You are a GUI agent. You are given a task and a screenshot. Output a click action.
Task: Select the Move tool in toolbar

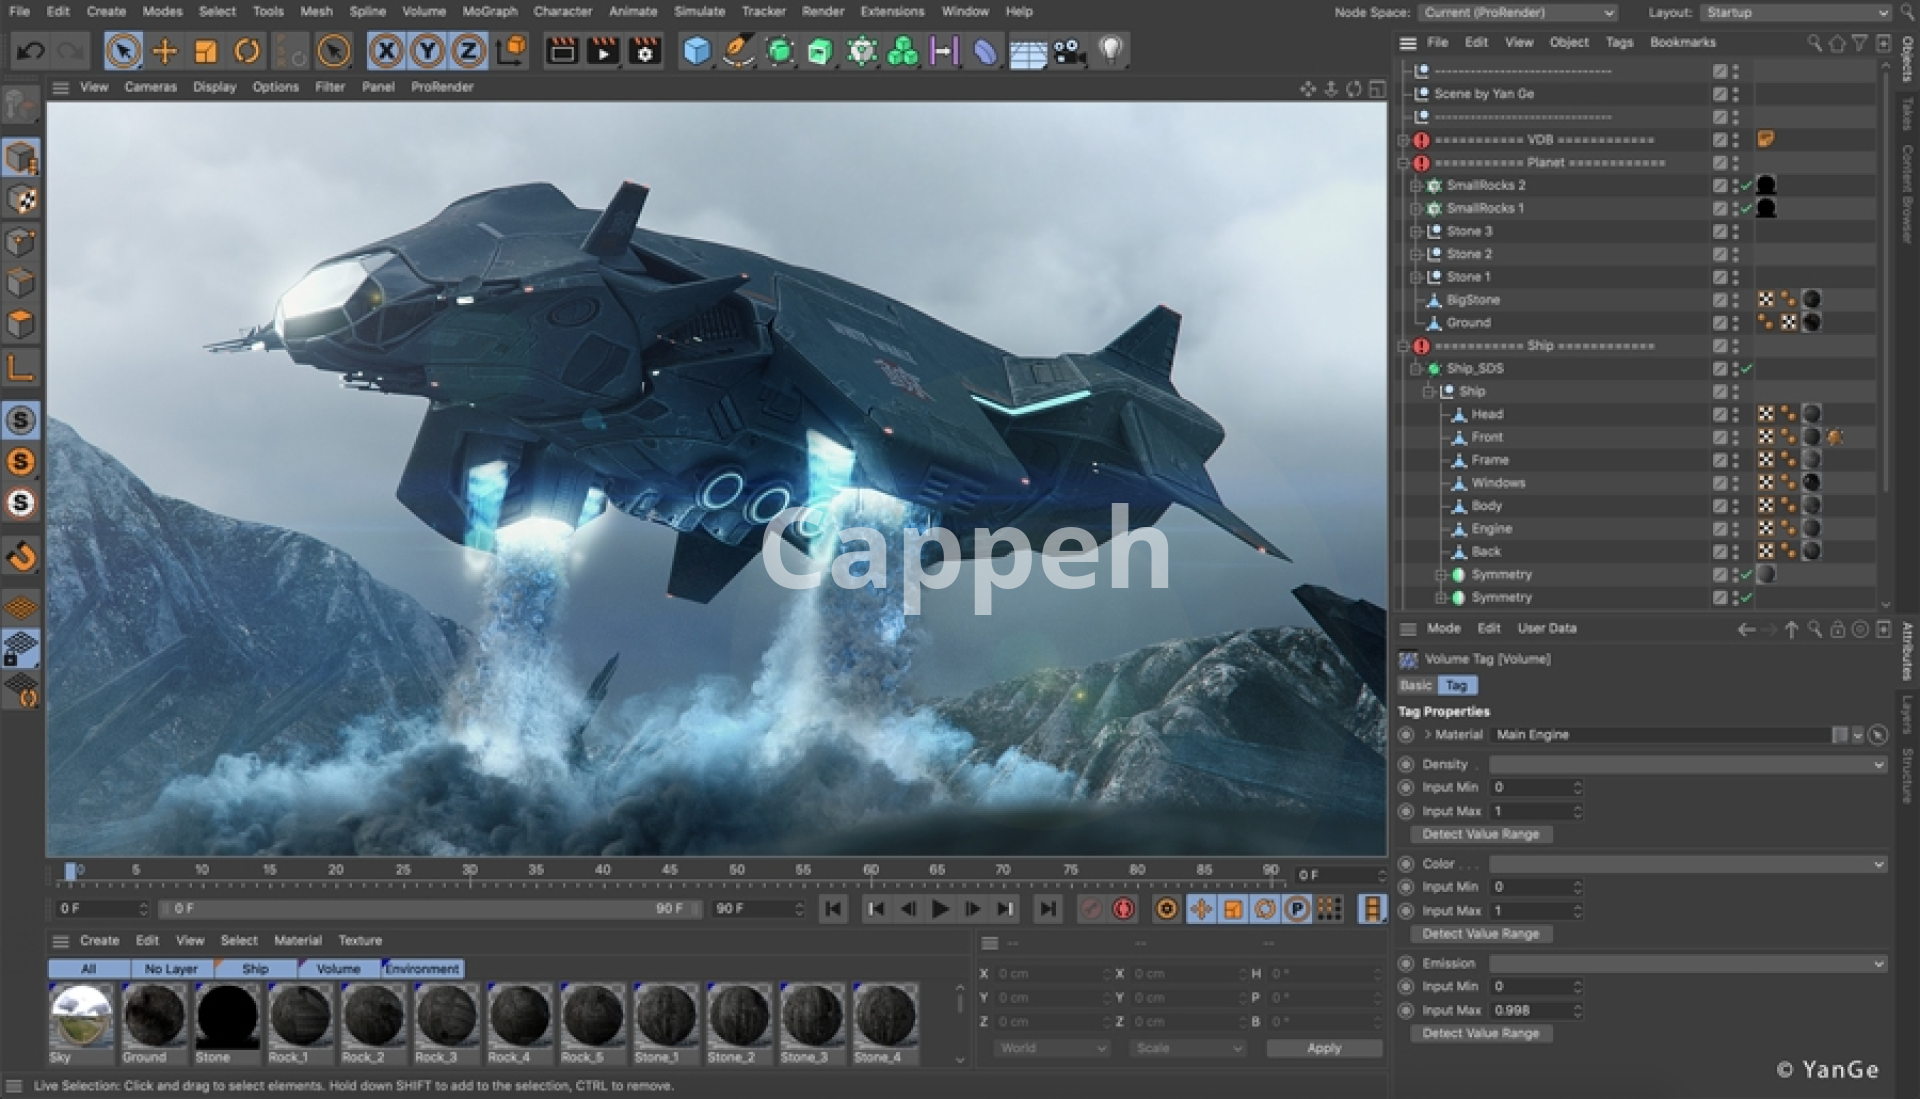(x=164, y=50)
